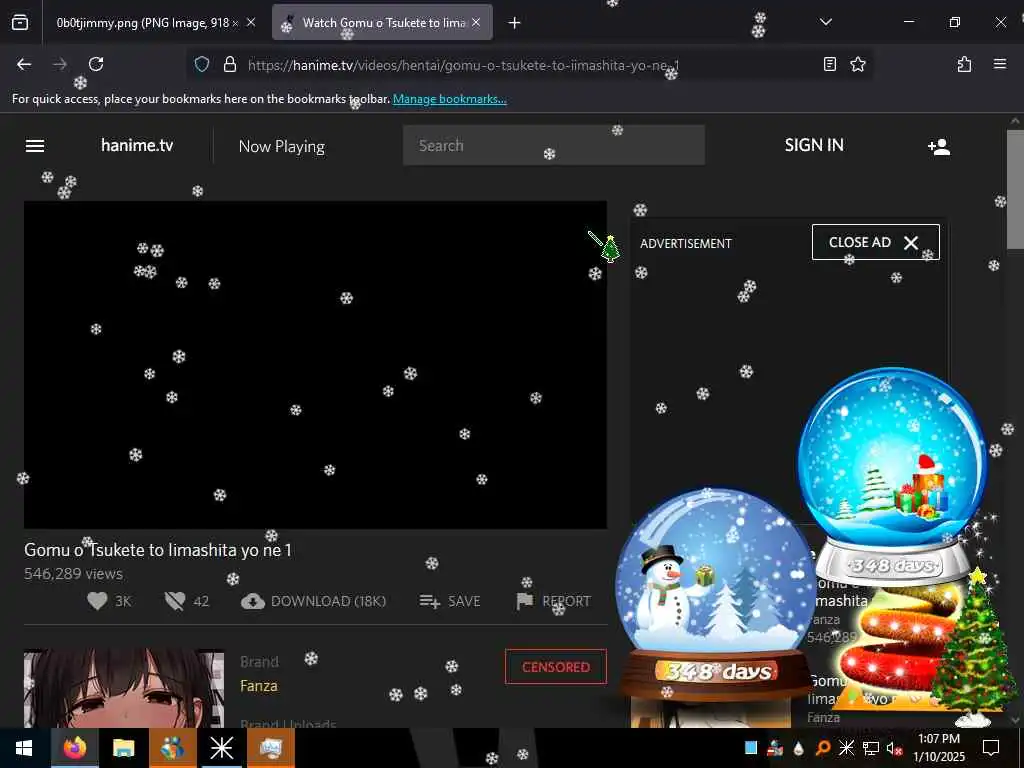The height and width of the screenshot is (768, 1024).
Task: Report the video with flag button
Action: 553,601
